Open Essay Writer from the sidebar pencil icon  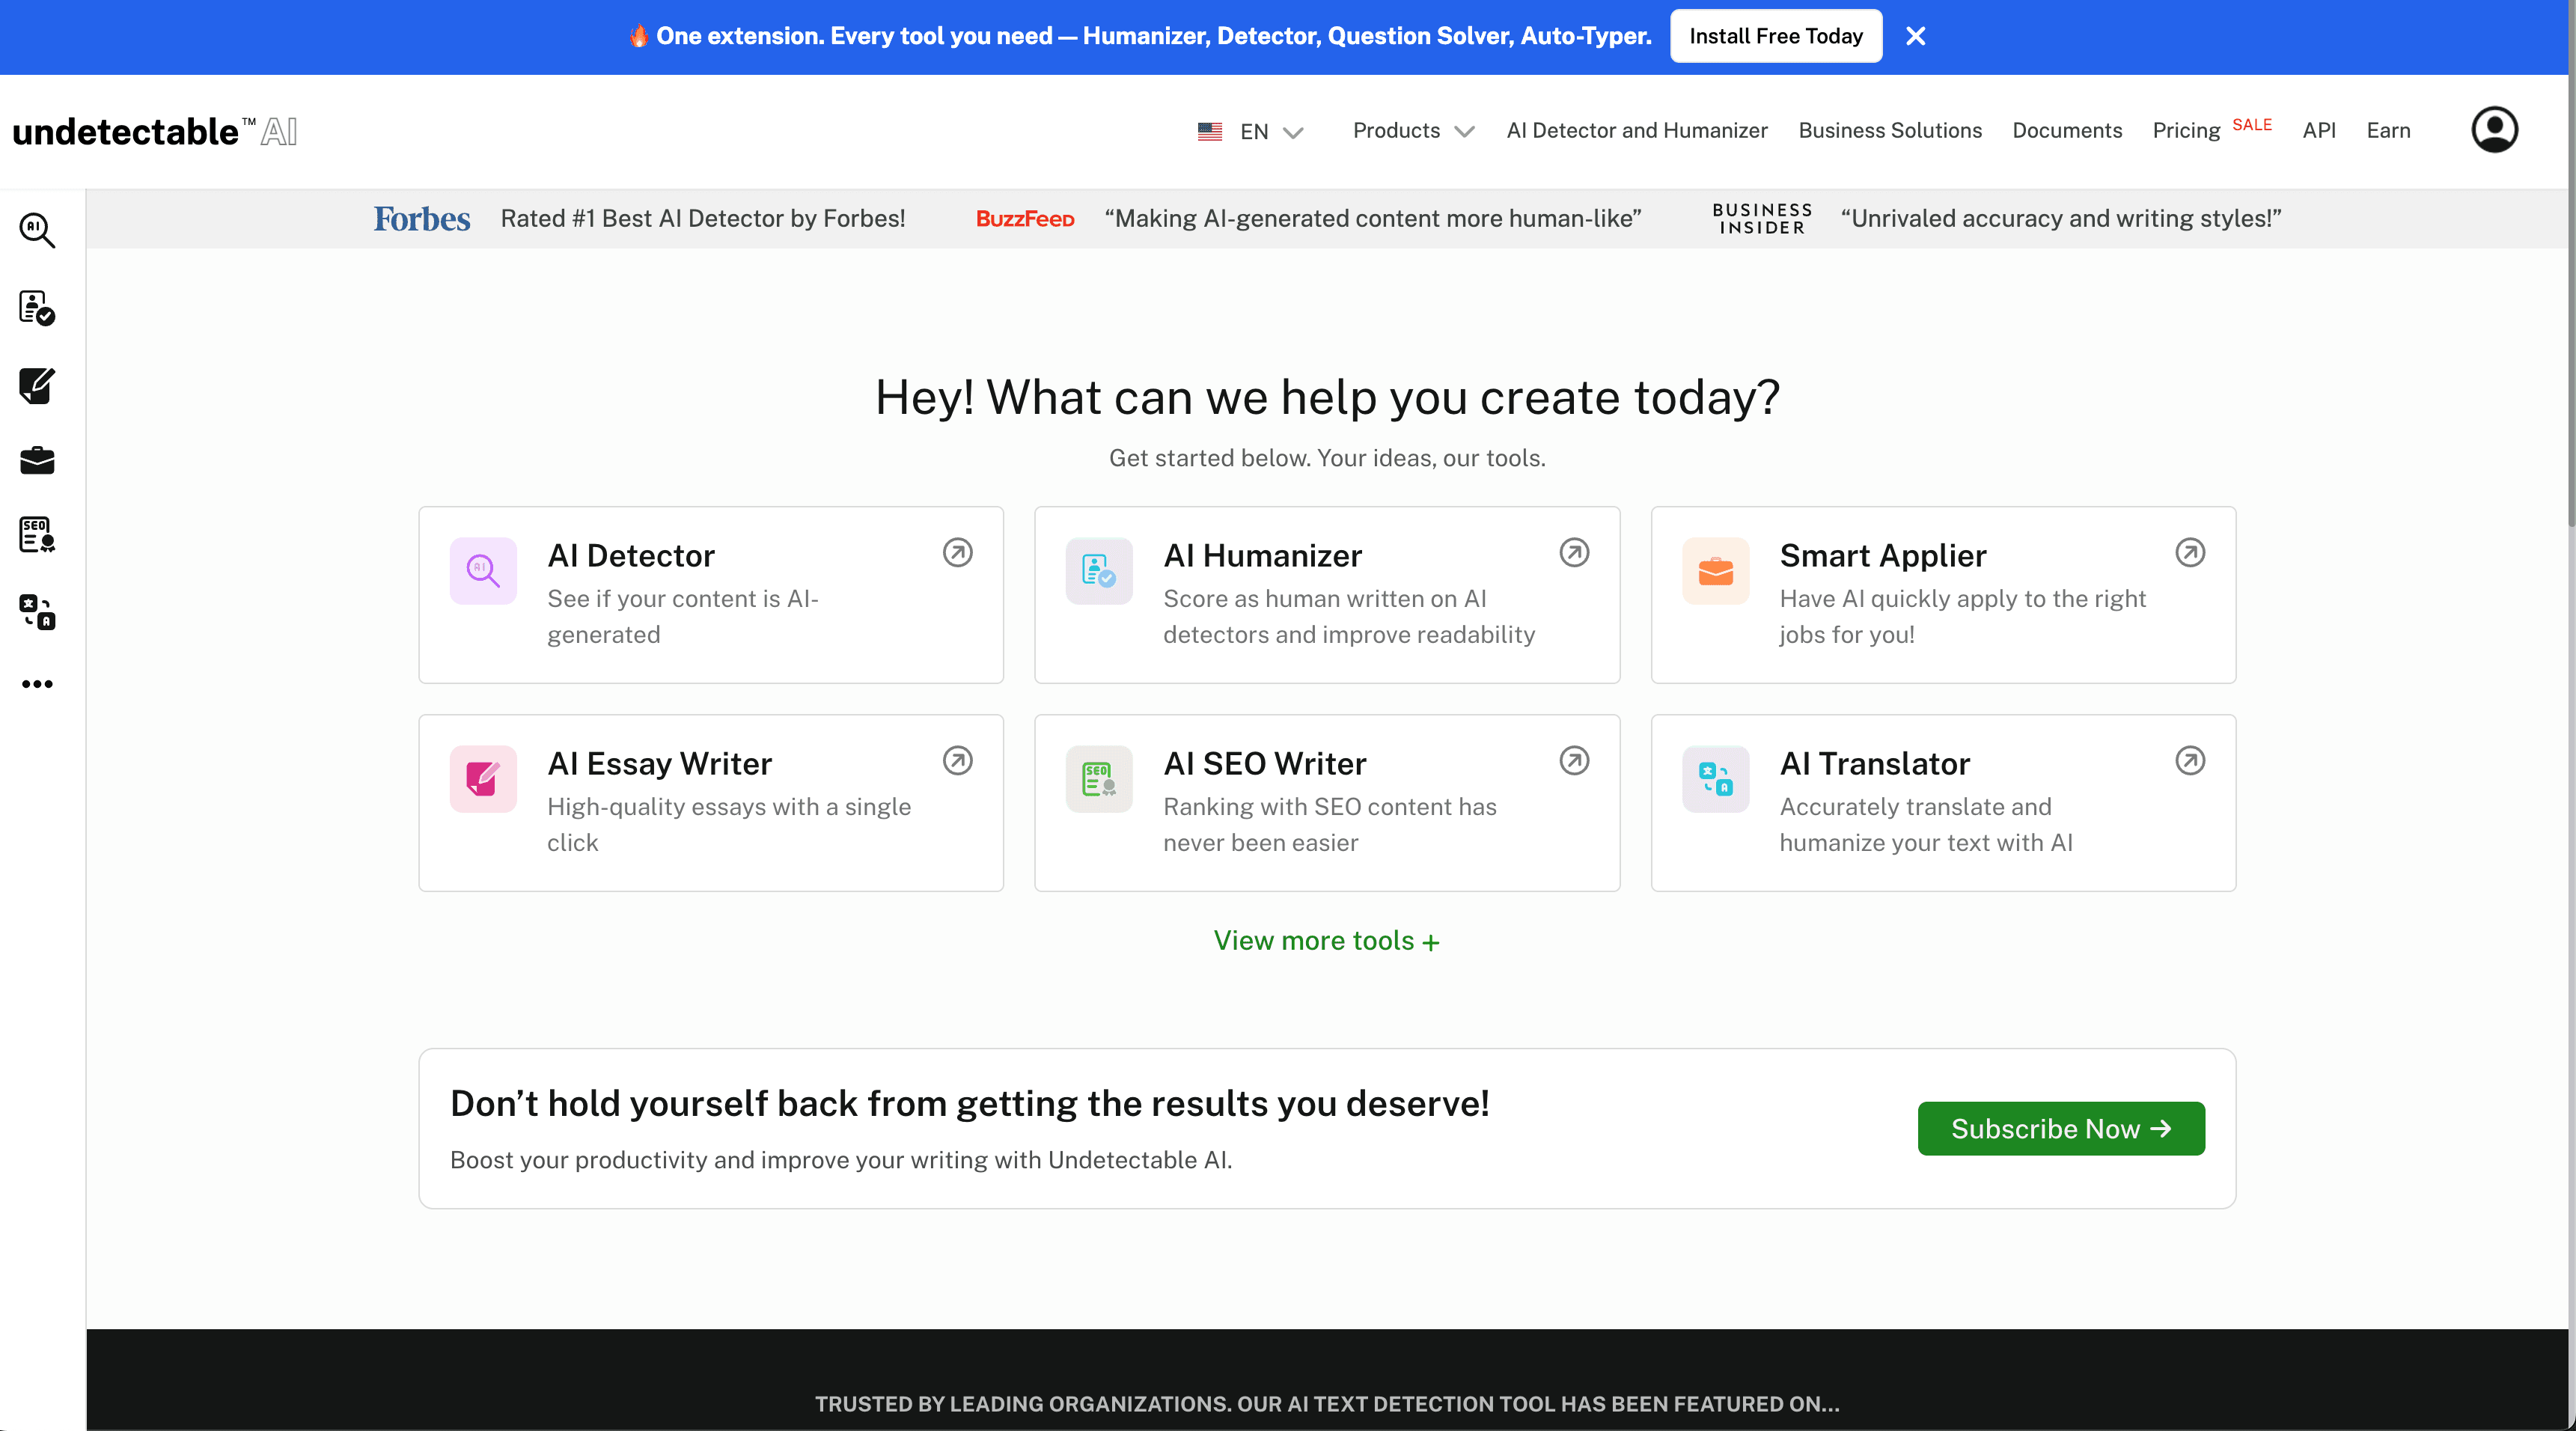(x=37, y=385)
